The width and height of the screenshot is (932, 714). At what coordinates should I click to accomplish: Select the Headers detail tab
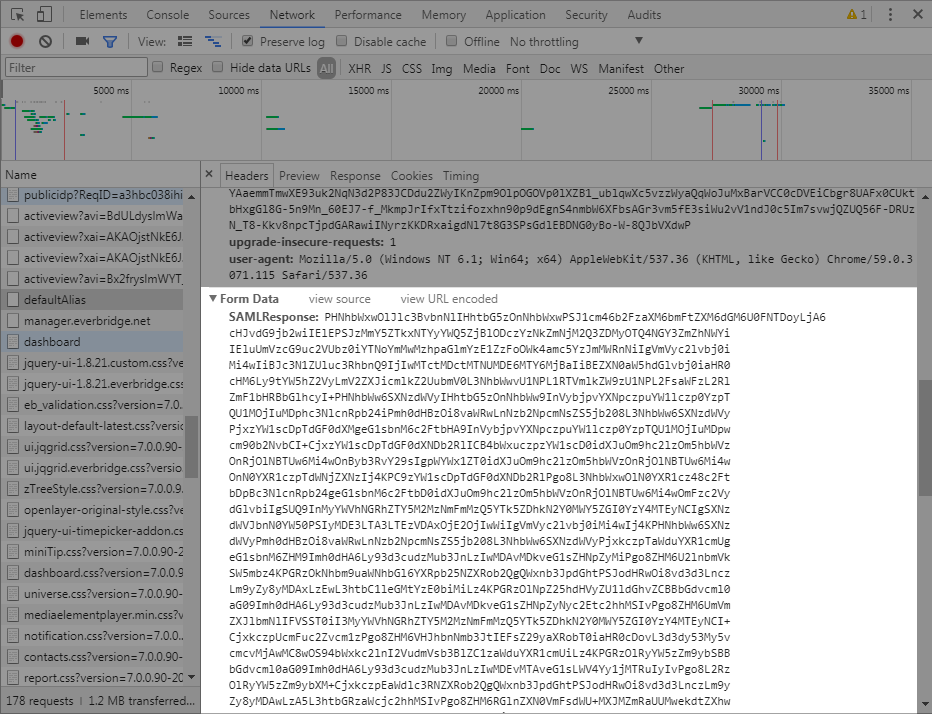click(247, 175)
